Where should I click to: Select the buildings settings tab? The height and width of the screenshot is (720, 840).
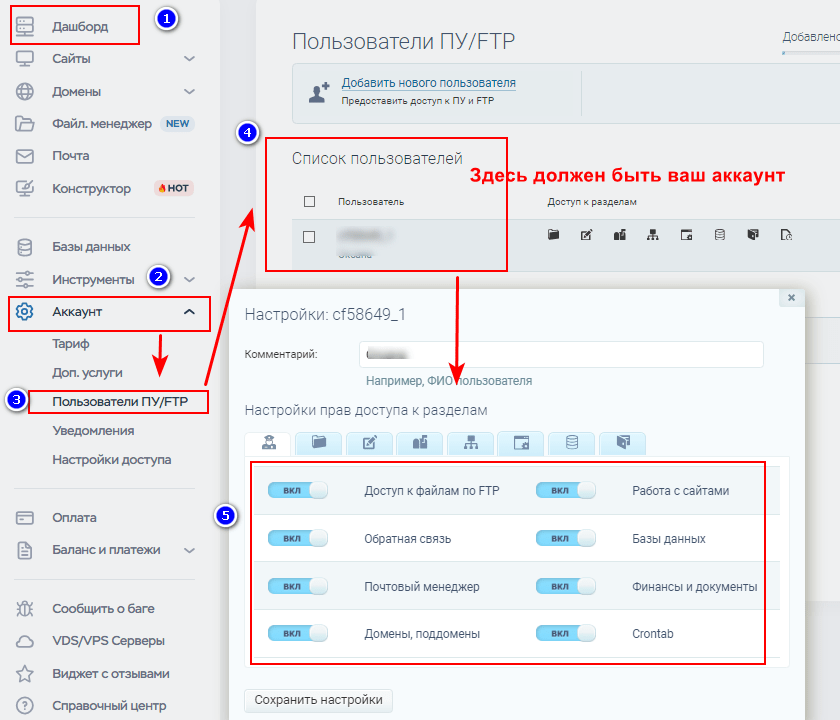tap(420, 444)
